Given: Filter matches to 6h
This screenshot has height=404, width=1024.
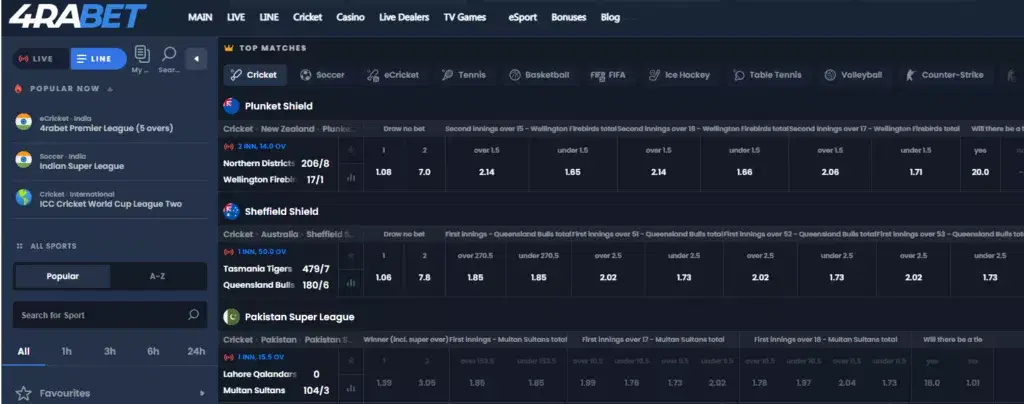Looking at the screenshot, I should click(153, 351).
